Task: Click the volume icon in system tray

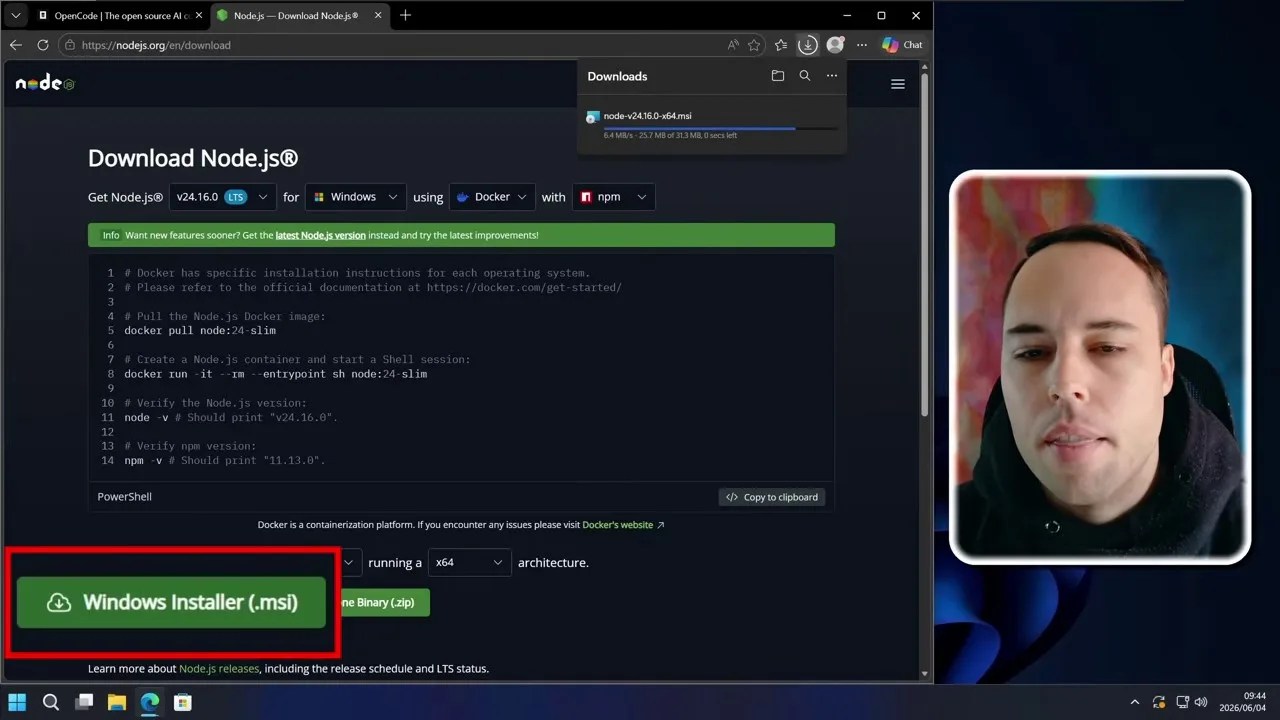Action: click(1201, 702)
